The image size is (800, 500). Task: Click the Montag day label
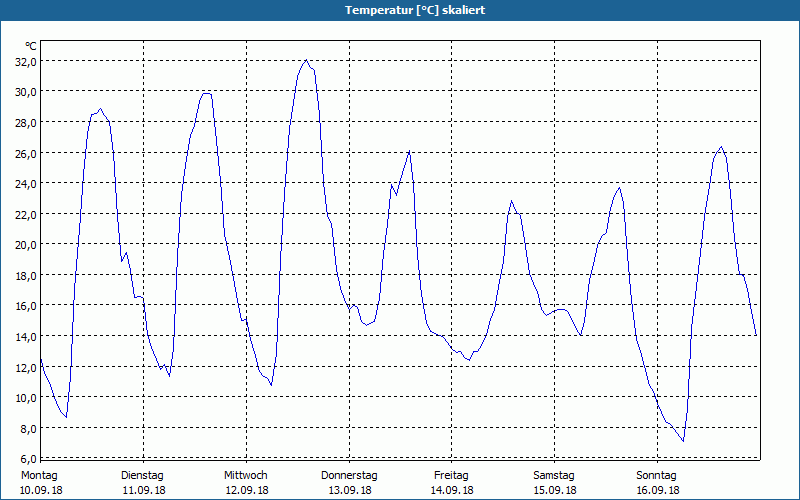pyautogui.click(x=39, y=476)
